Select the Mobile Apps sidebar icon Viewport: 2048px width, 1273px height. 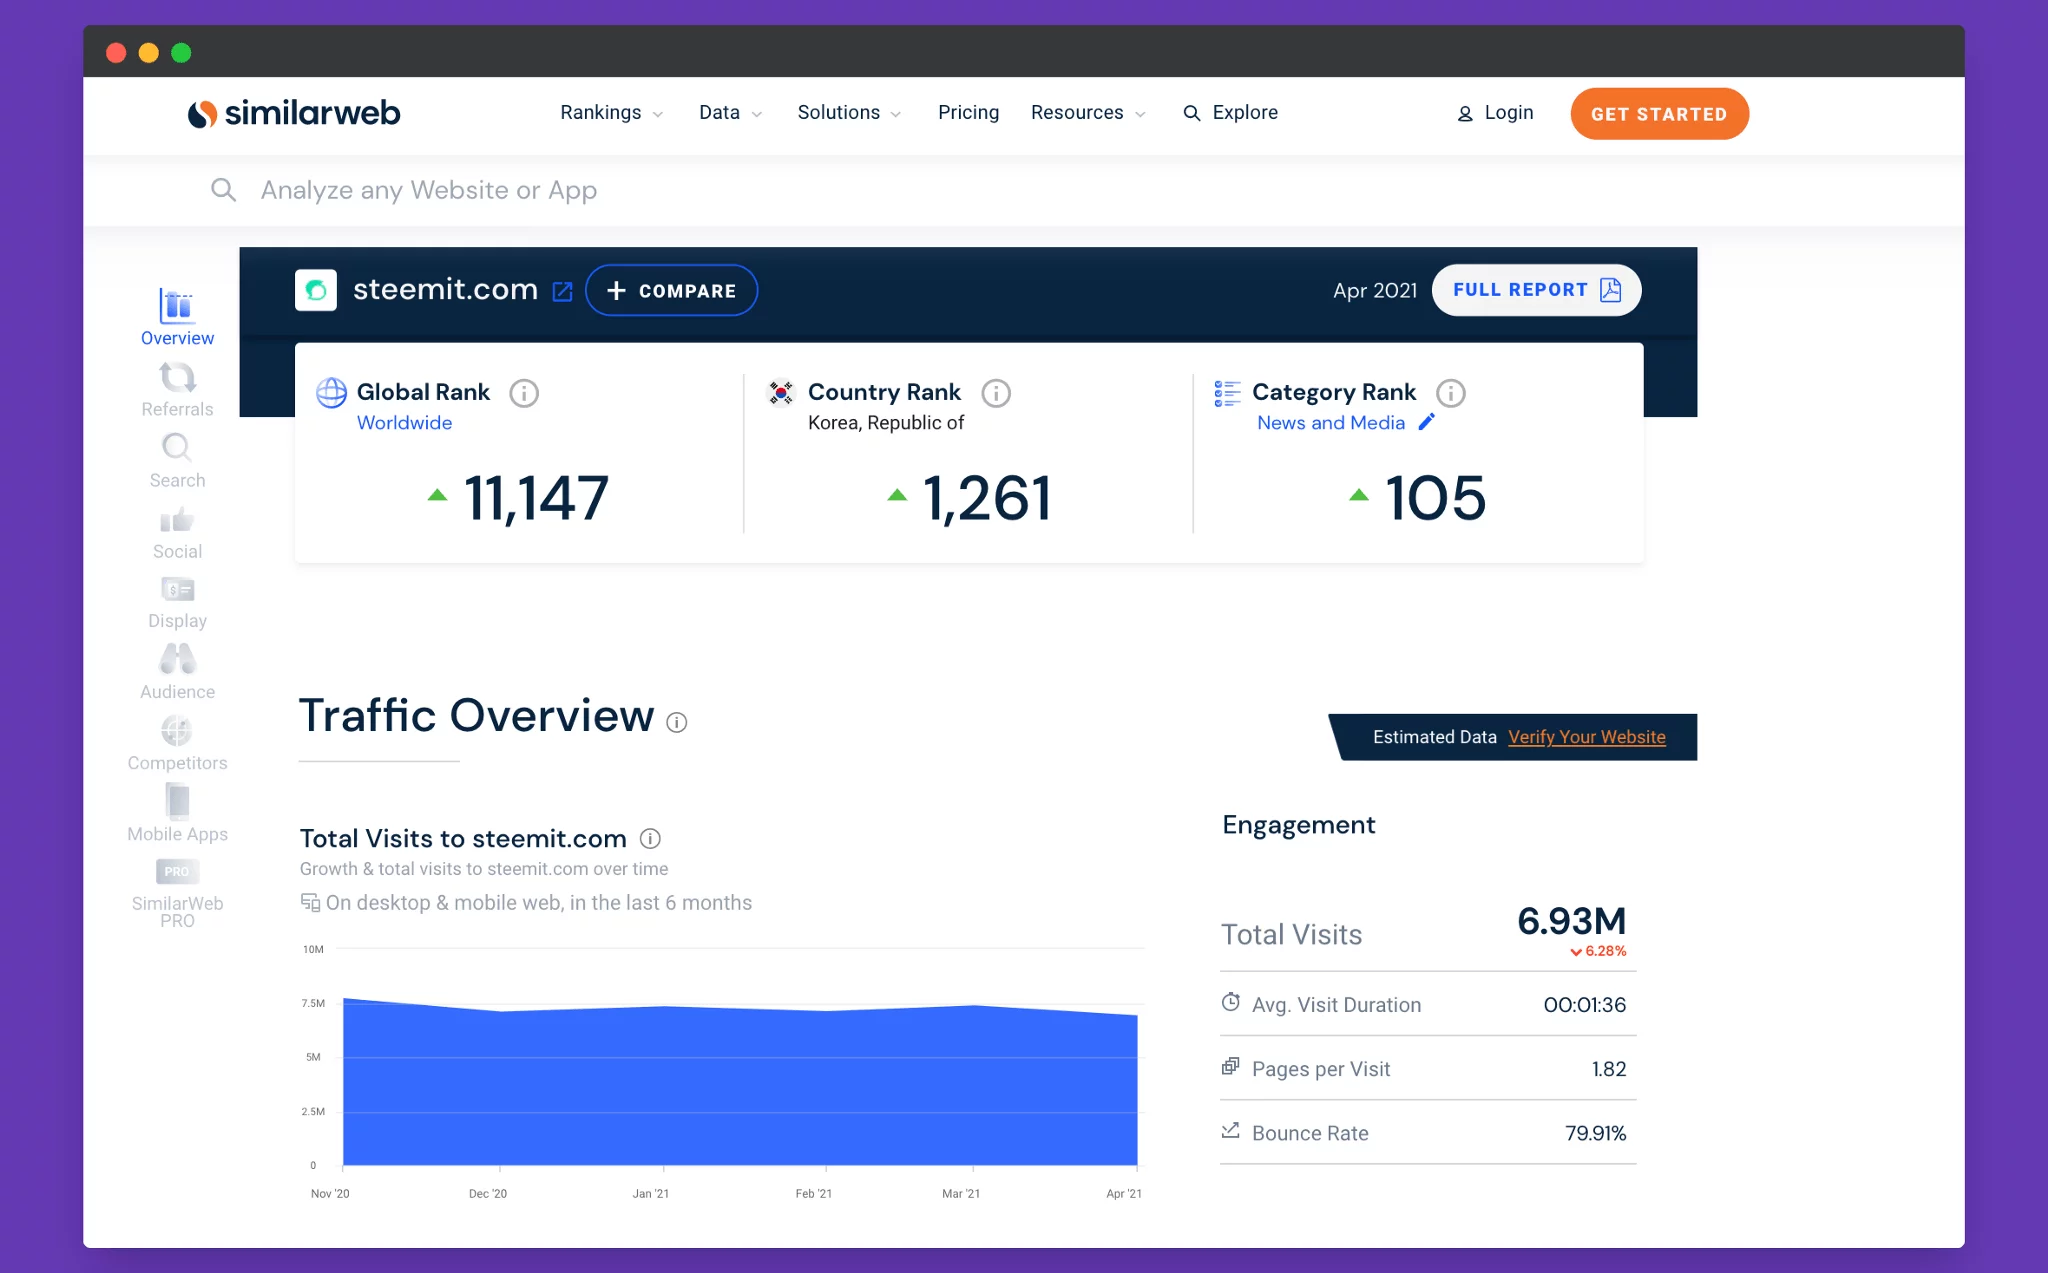pyautogui.click(x=176, y=803)
